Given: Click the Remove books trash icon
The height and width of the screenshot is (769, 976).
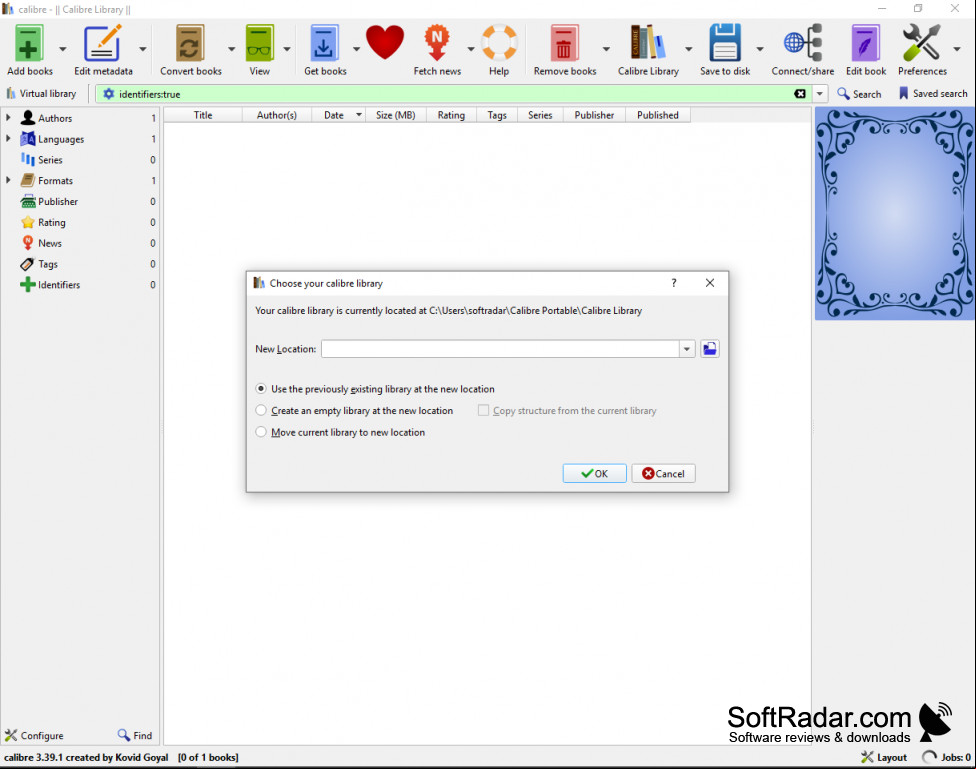Looking at the screenshot, I should [x=564, y=44].
